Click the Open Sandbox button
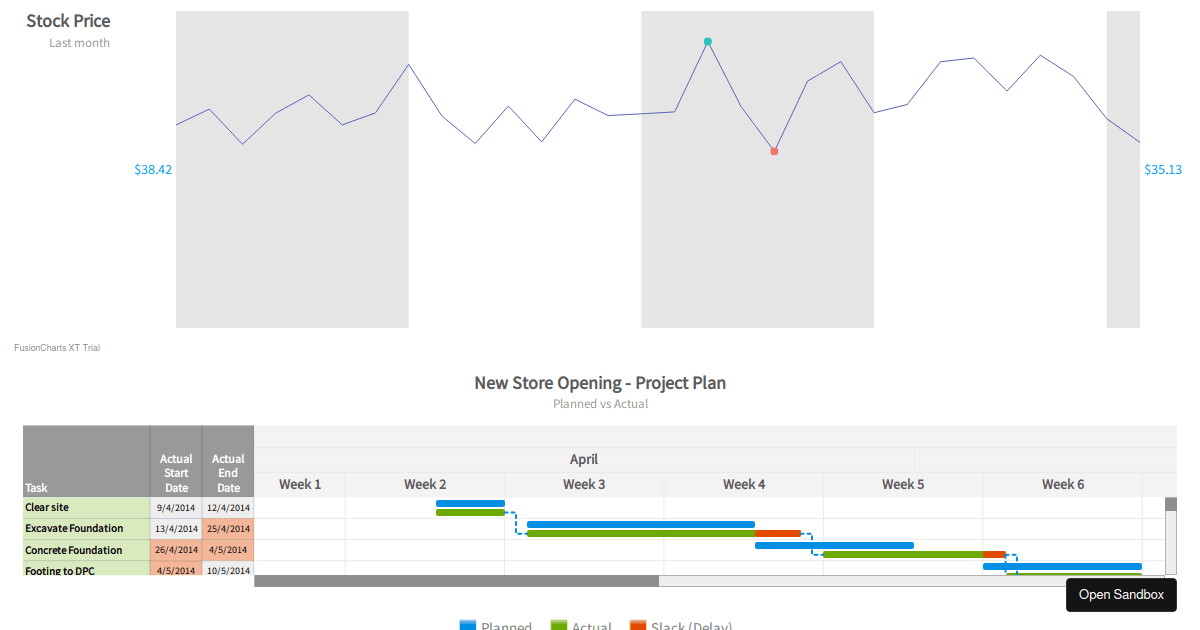Viewport: 1200px width, 630px height. coord(1121,594)
